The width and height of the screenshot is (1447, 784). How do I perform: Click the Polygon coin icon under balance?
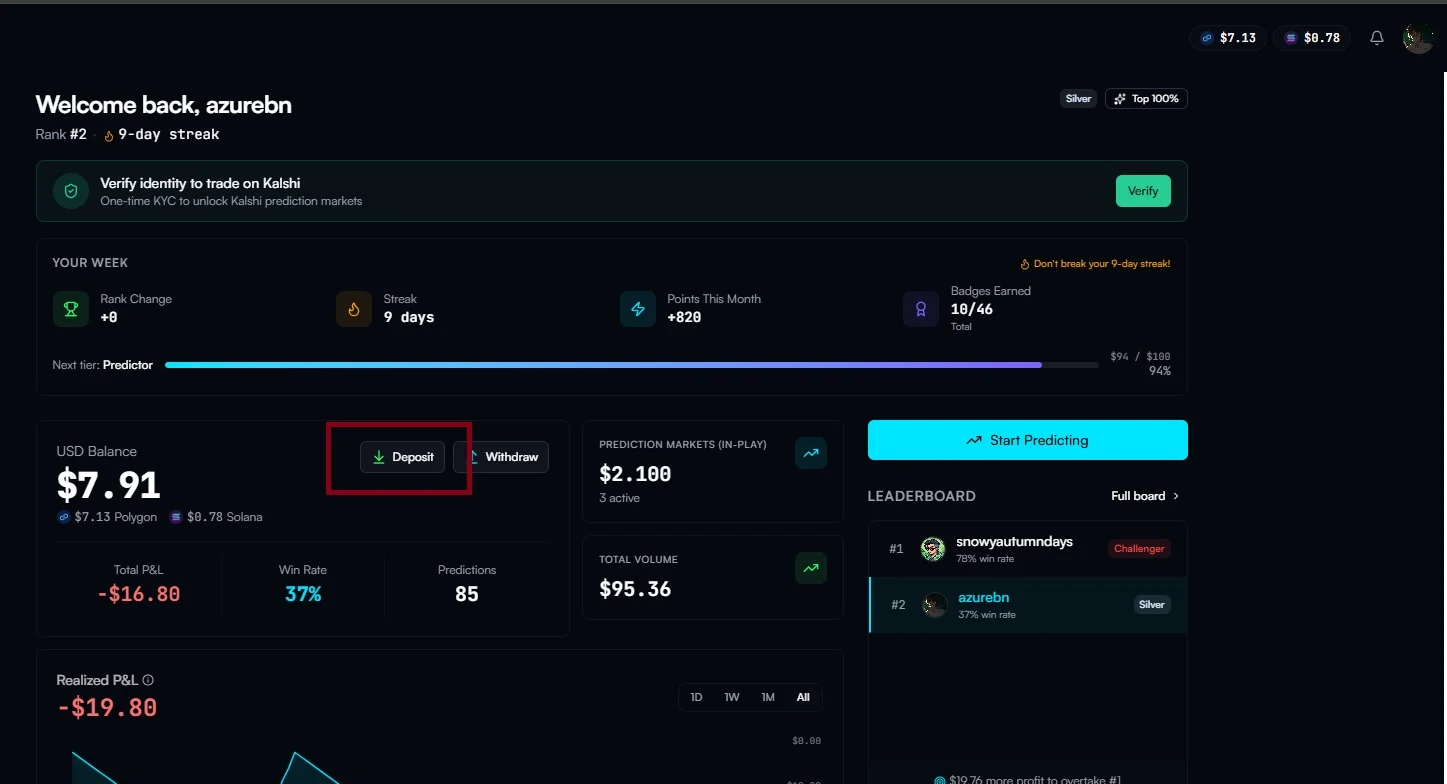point(64,517)
